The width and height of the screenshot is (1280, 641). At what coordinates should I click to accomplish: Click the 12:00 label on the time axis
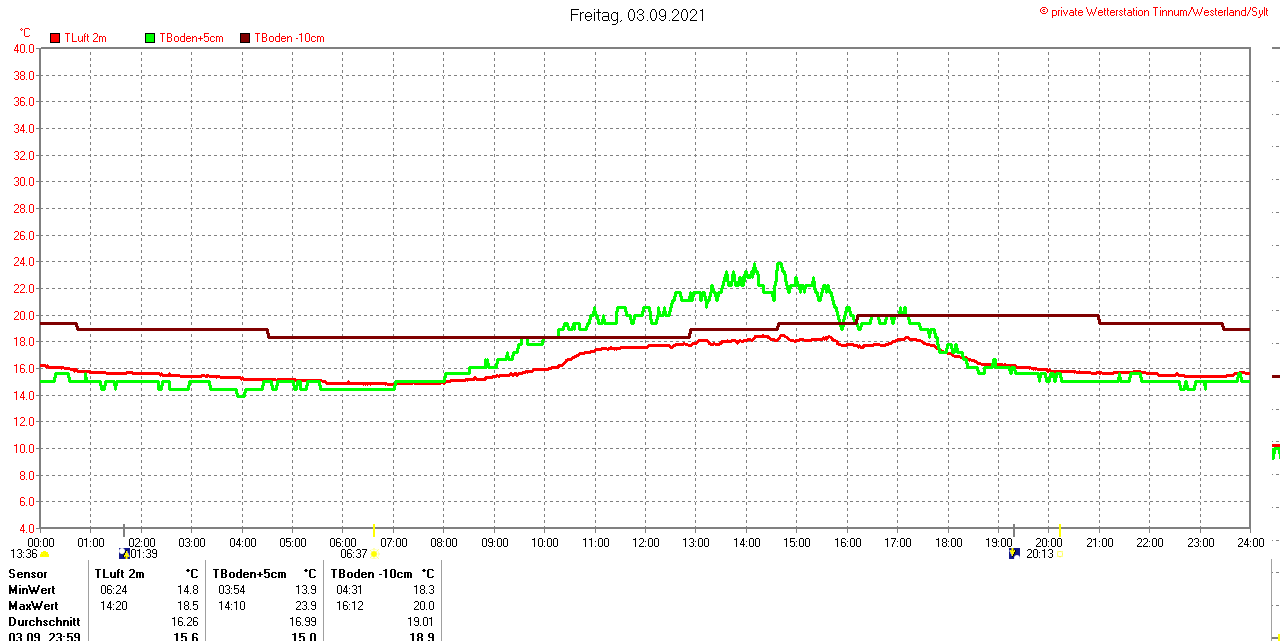[645, 543]
